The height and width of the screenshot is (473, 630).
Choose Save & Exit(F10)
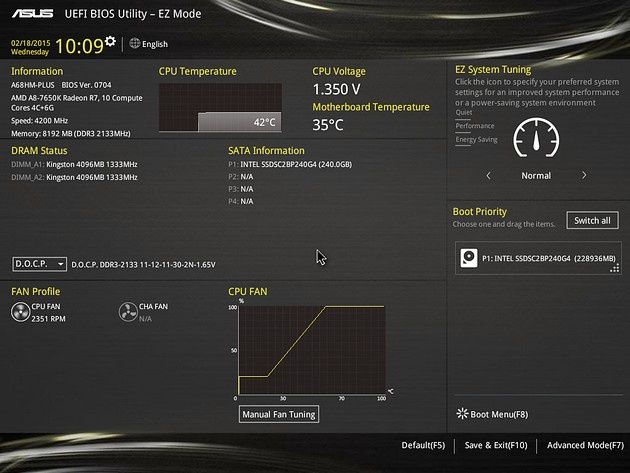(x=496, y=445)
